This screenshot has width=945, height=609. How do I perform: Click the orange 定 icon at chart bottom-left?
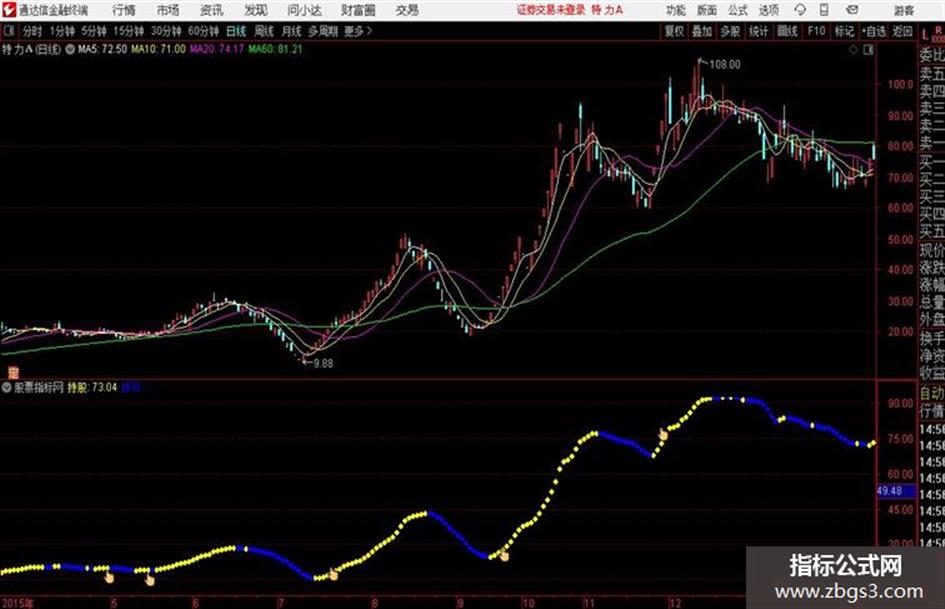coord(13,372)
